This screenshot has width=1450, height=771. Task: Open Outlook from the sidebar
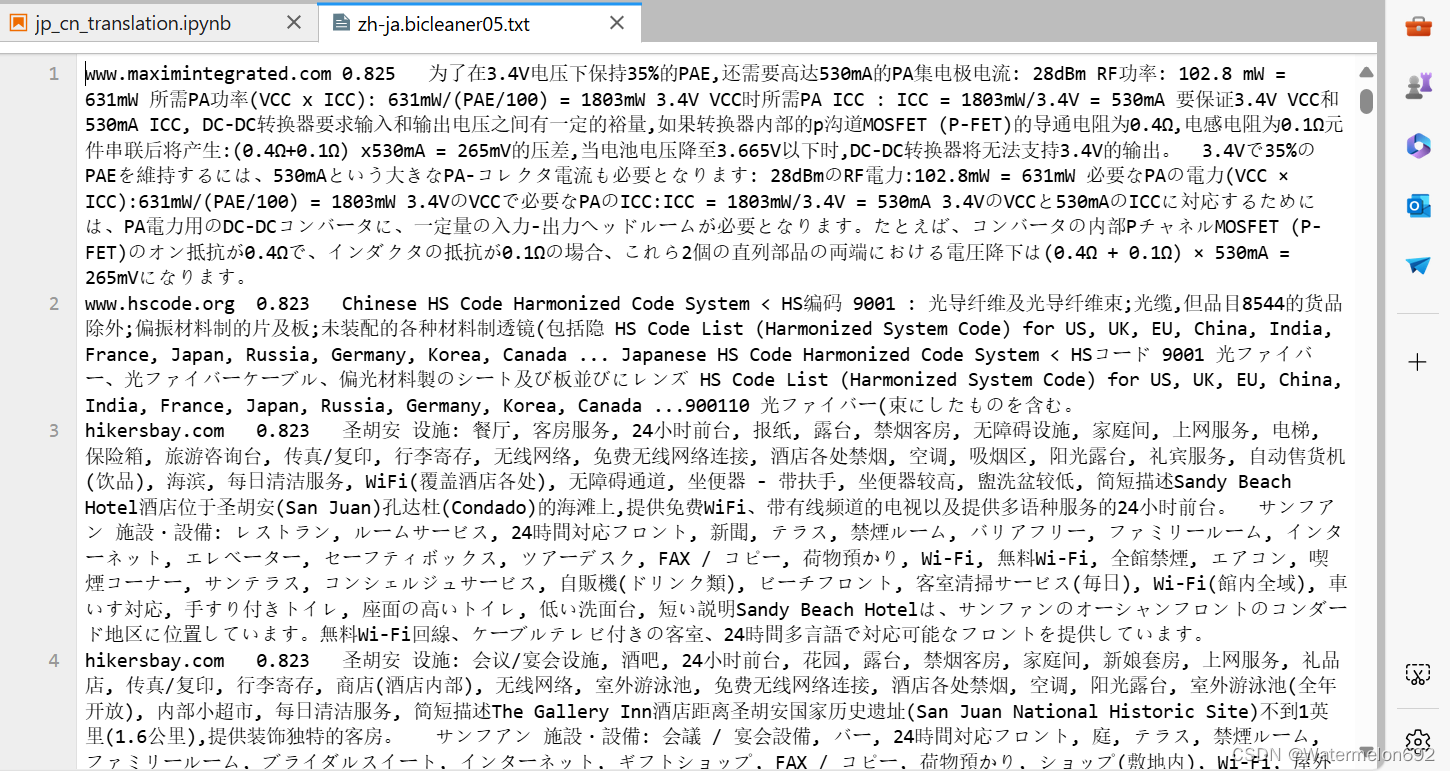1418,206
